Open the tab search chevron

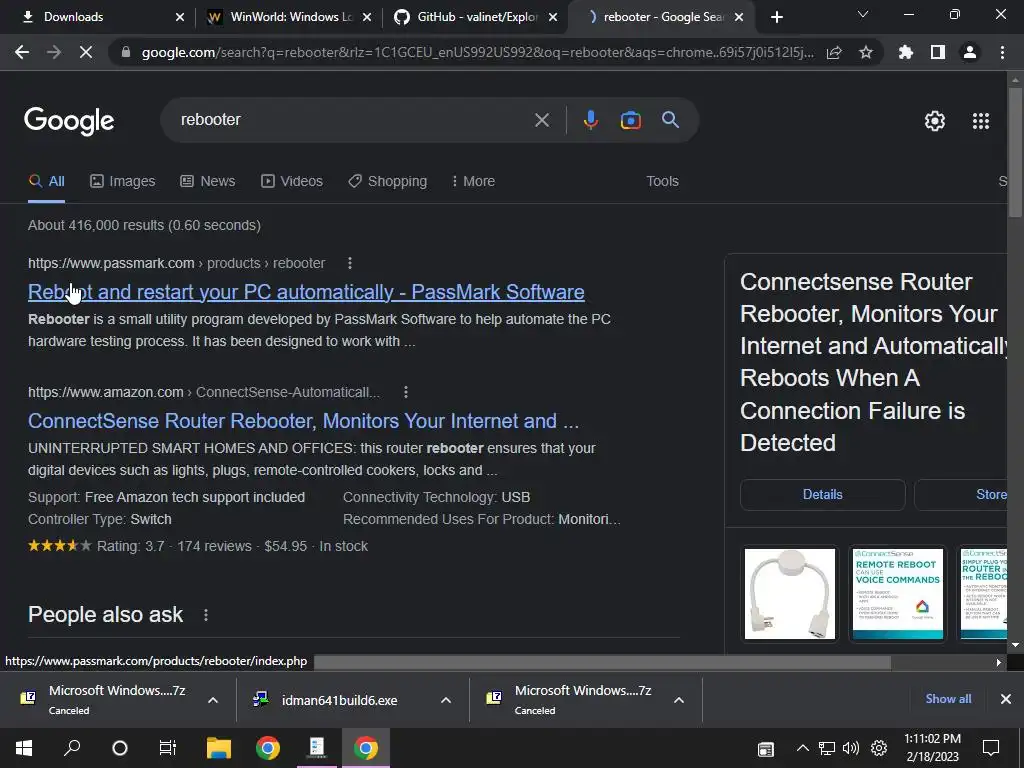point(863,14)
